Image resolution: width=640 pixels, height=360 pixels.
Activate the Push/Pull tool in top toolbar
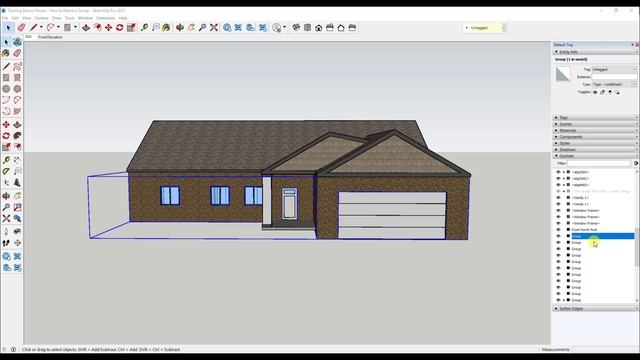[x=86, y=28]
